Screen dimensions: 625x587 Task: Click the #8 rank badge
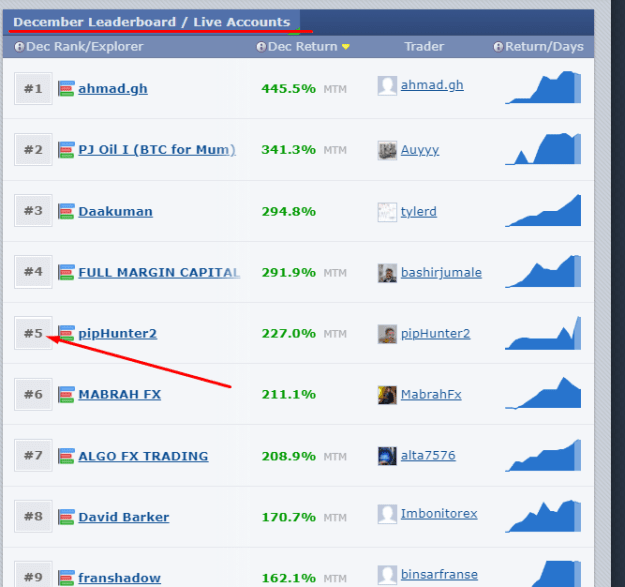click(x=33, y=516)
